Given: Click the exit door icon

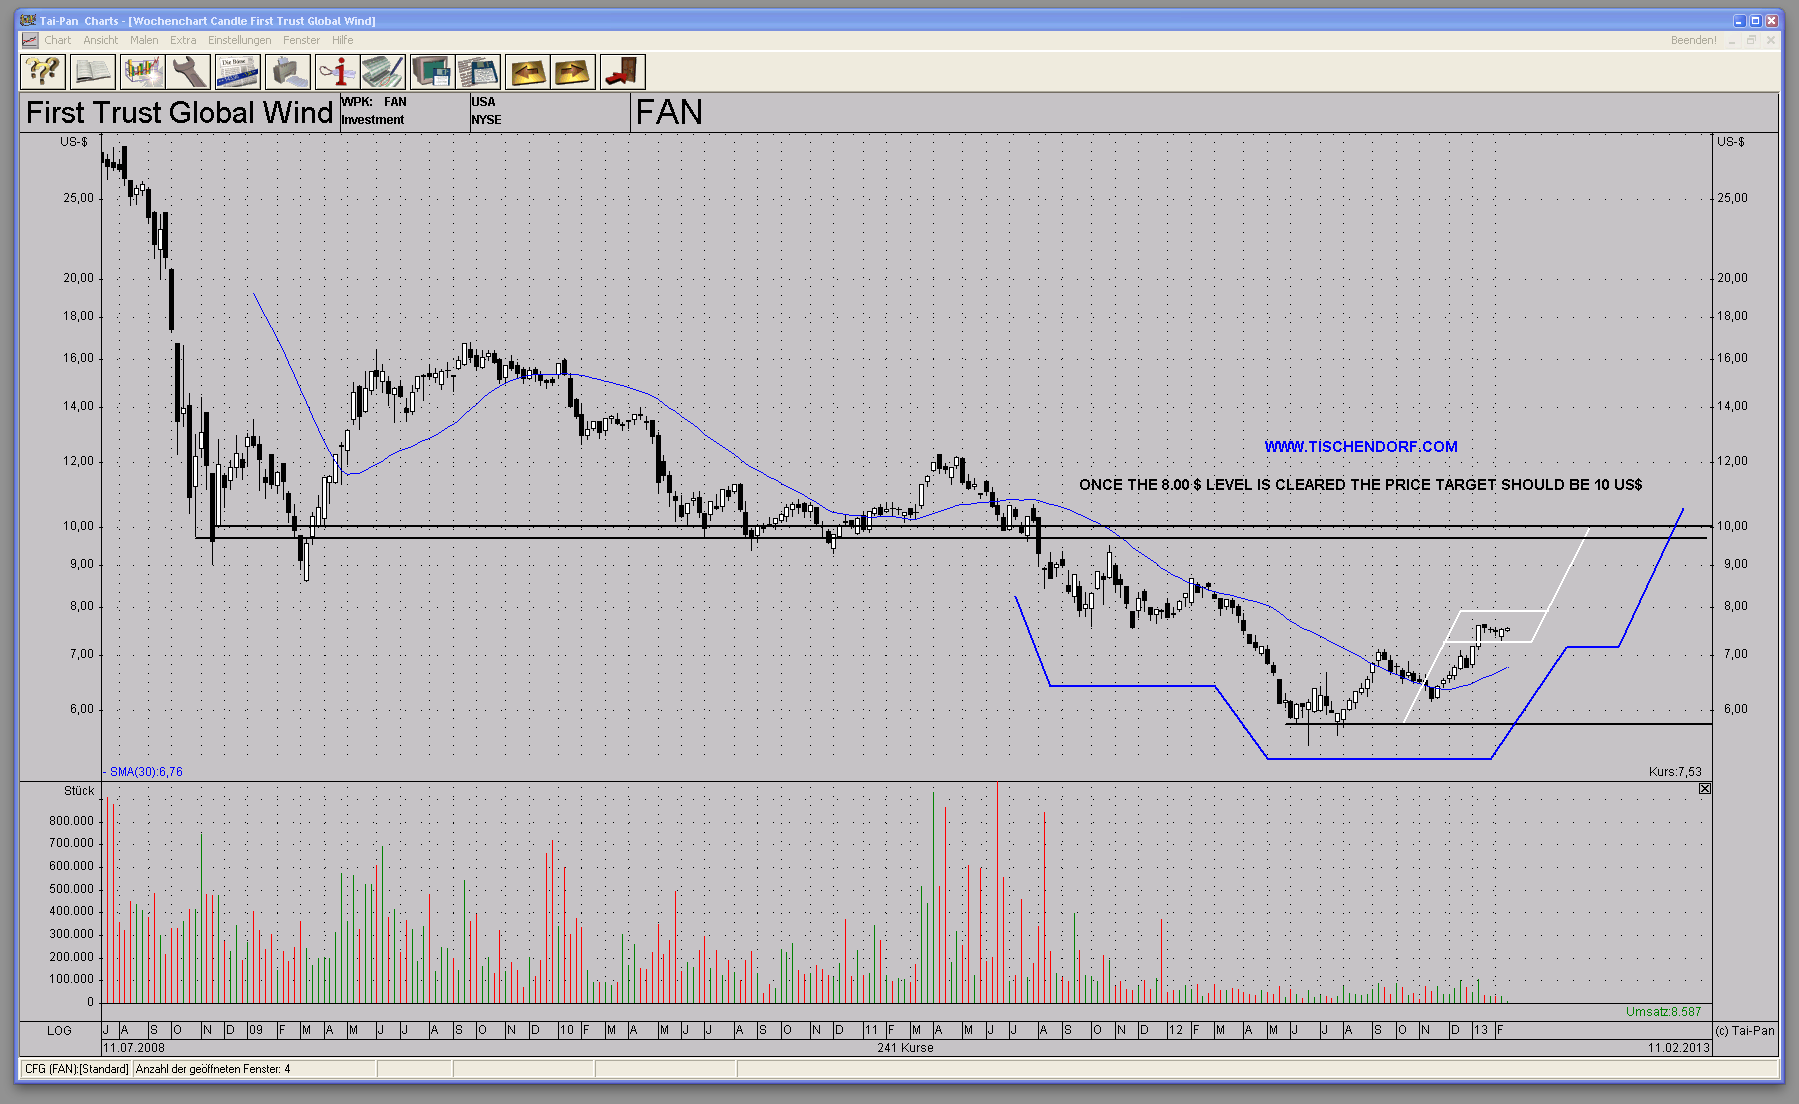Looking at the screenshot, I should 622,72.
